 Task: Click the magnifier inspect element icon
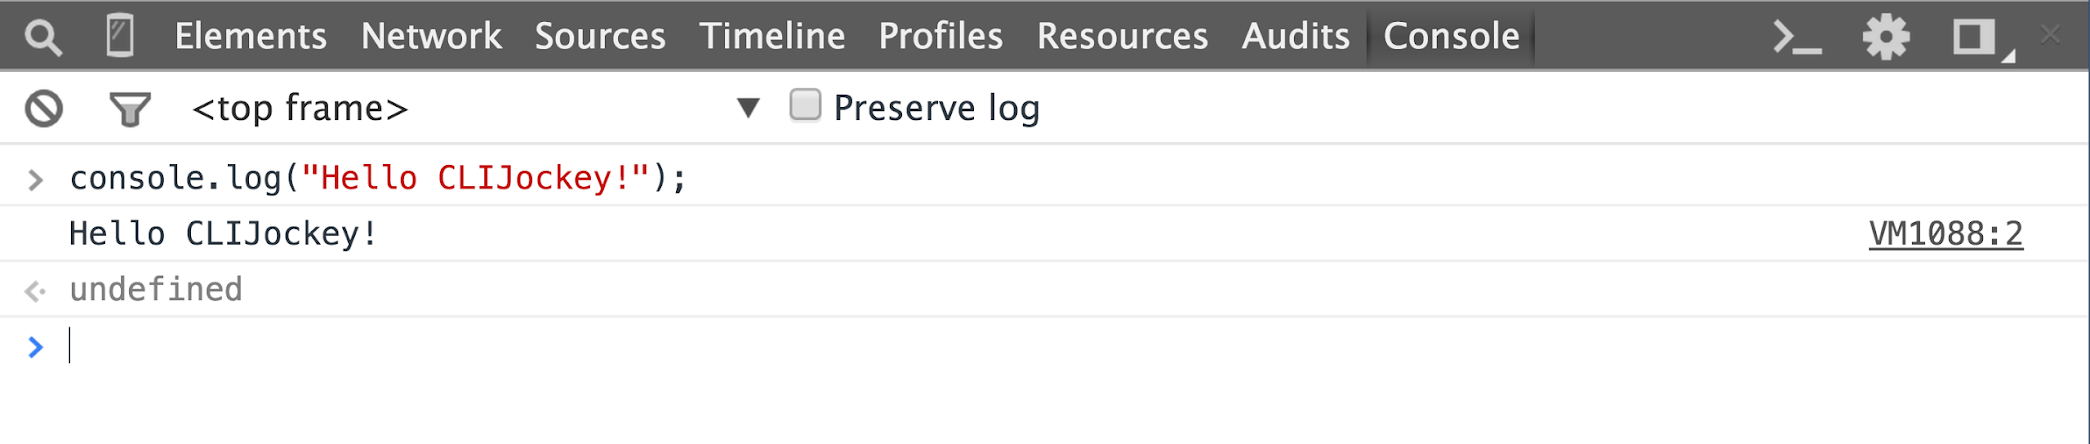tap(43, 37)
